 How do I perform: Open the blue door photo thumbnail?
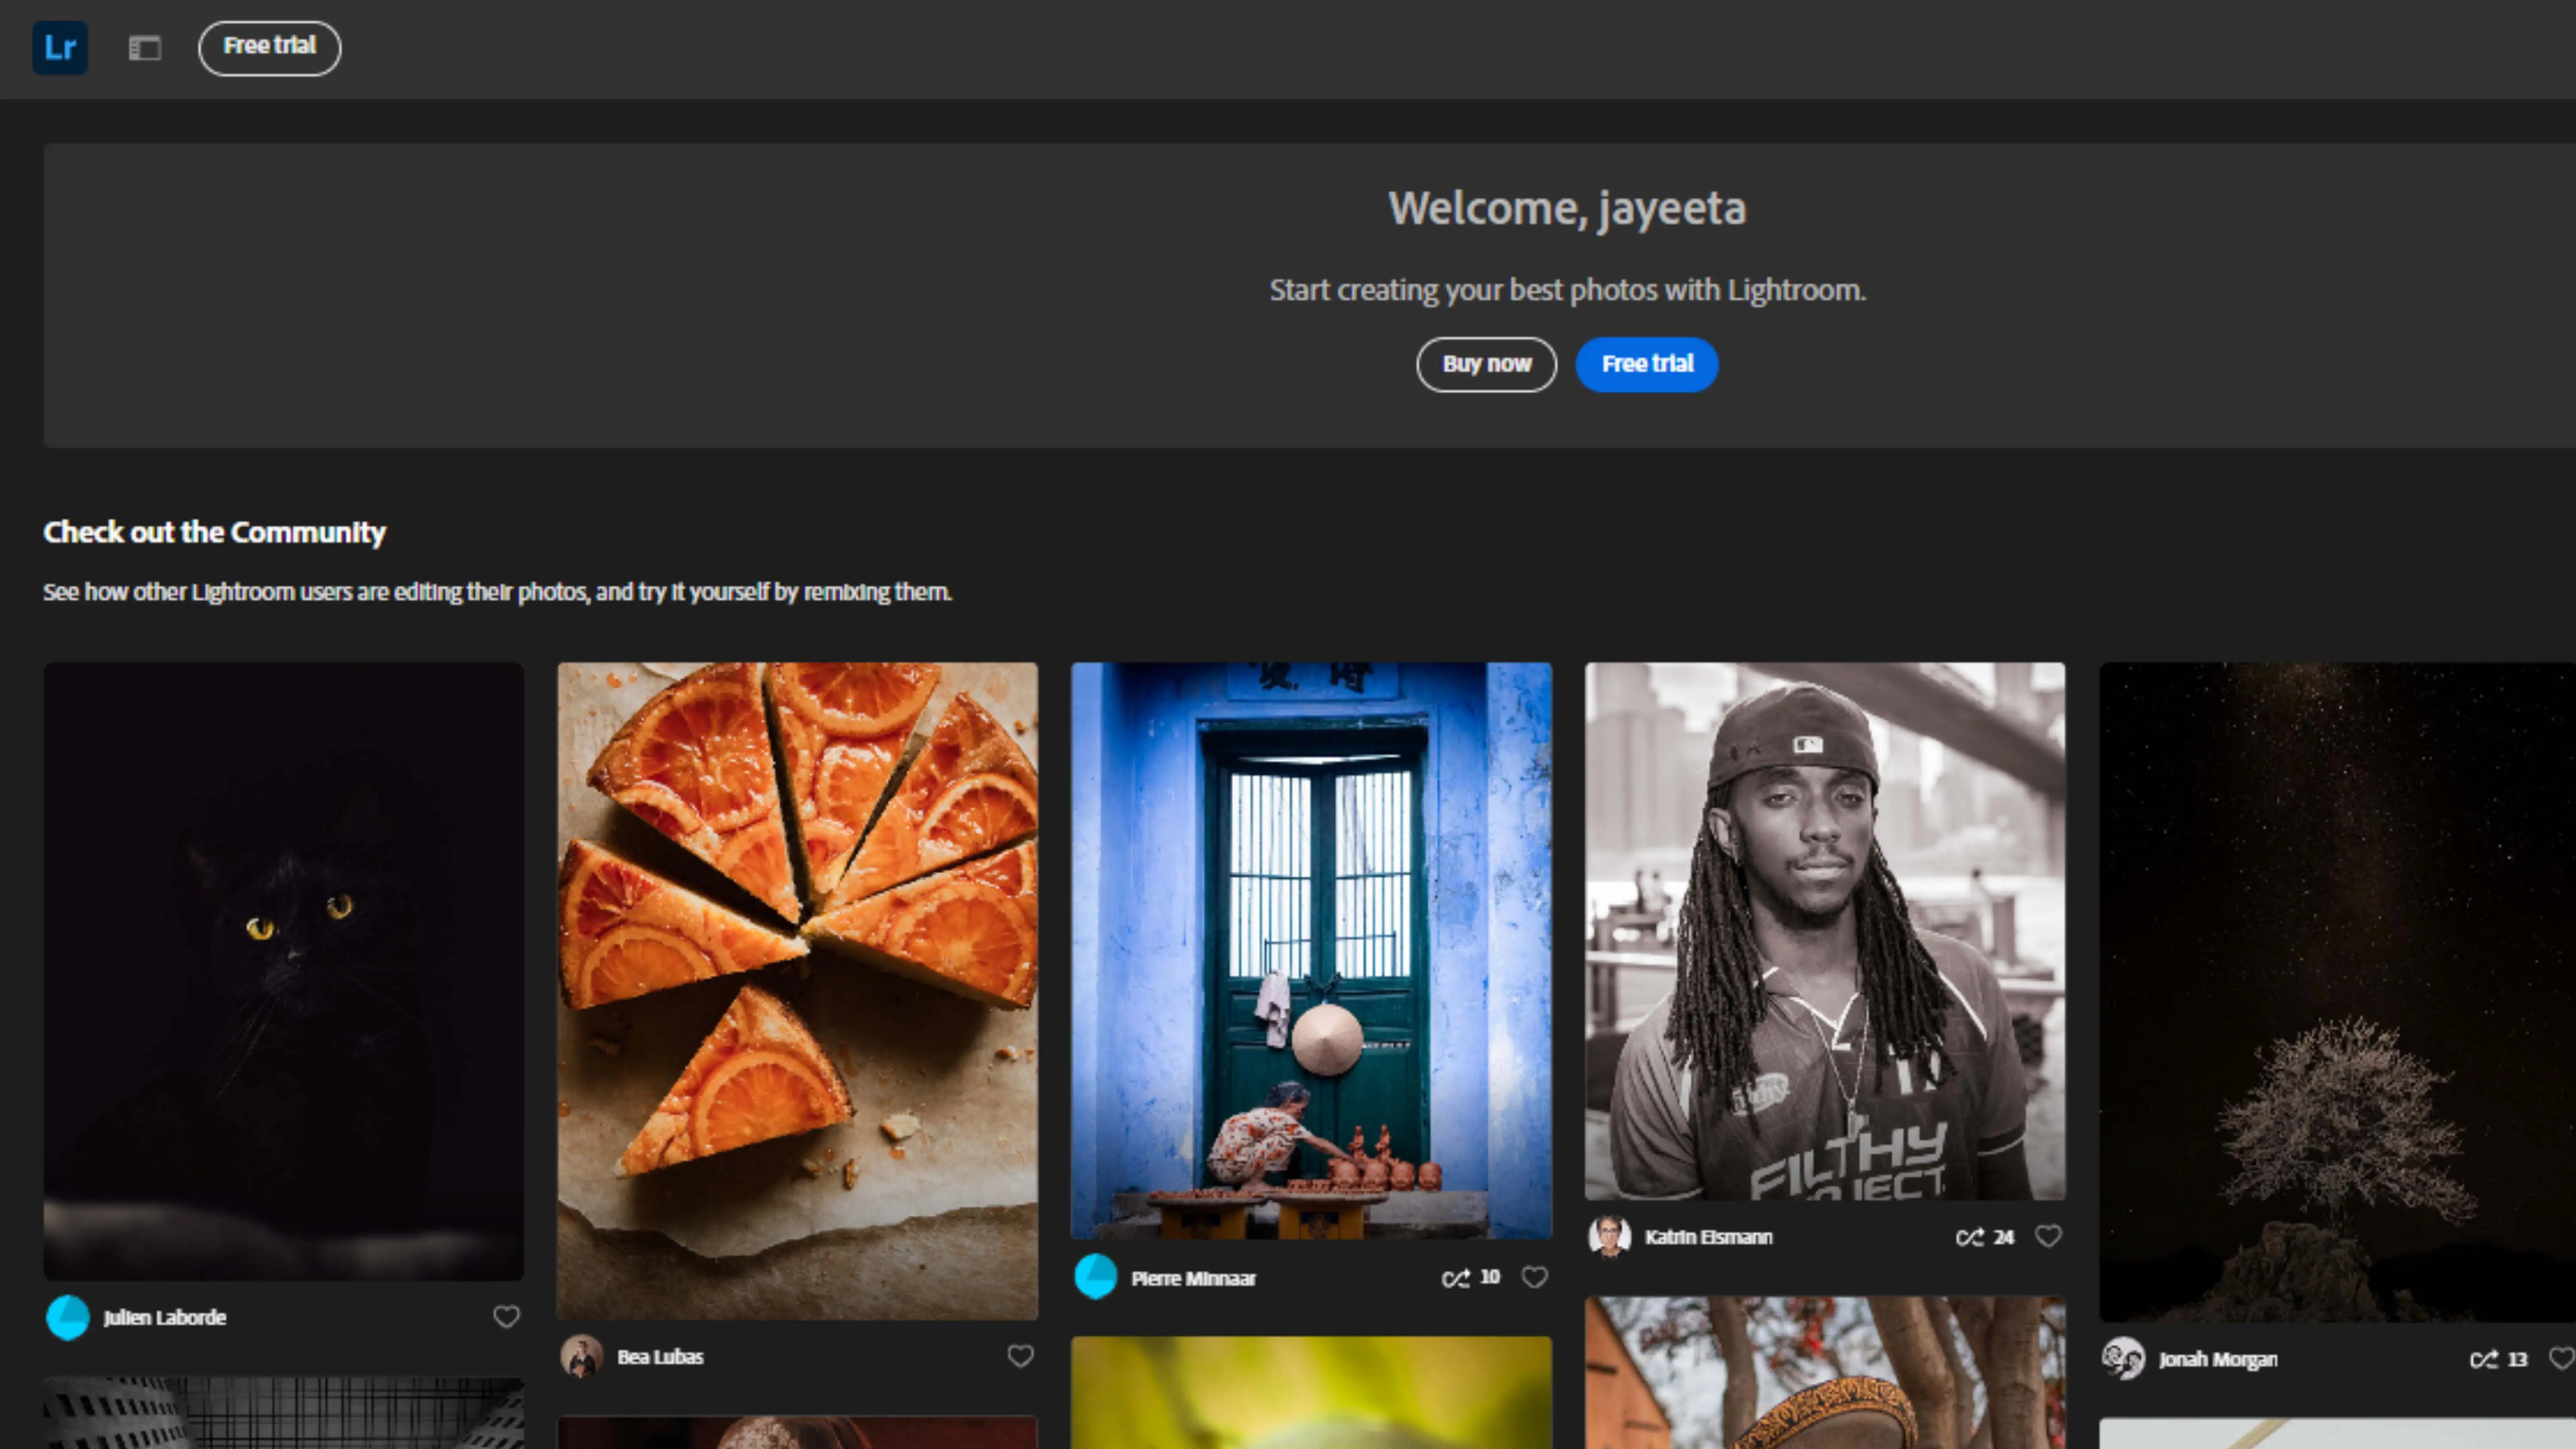tap(1311, 951)
